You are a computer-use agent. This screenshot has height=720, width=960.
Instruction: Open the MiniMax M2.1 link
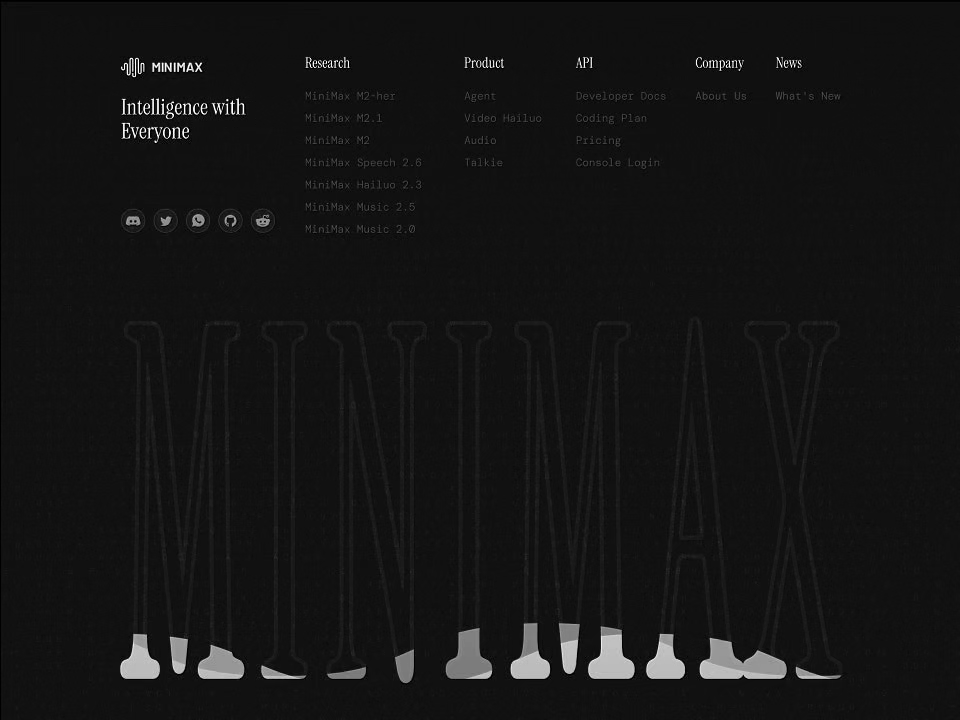pyautogui.click(x=343, y=118)
